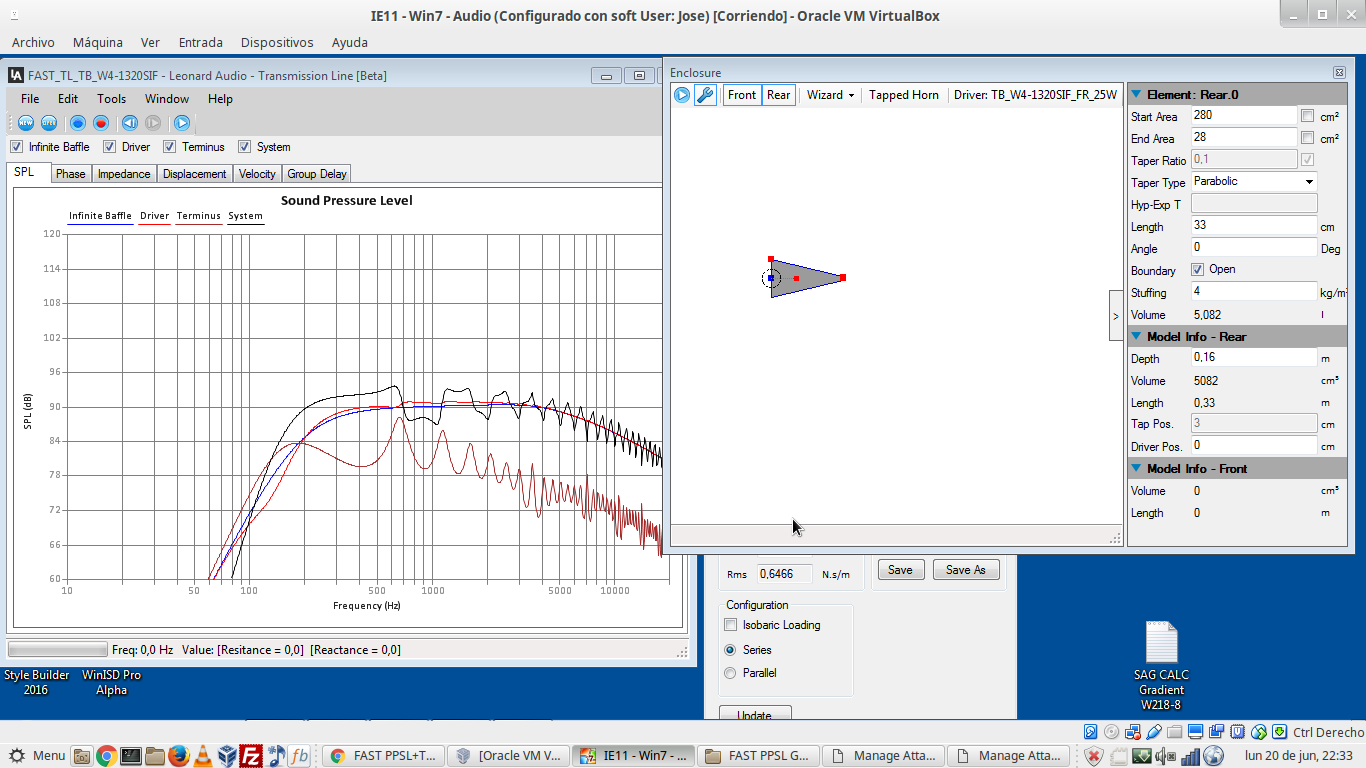Open the Wizard dropdown menu
Image resolution: width=1366 pixels, height=768 pixels.
[x=830, y=95]
